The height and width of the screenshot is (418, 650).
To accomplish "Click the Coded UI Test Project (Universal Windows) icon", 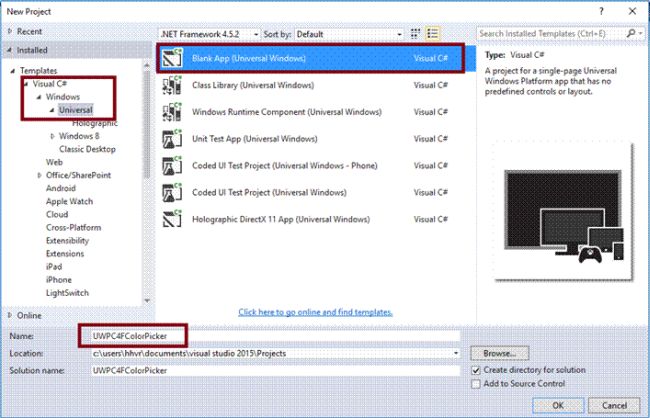I will [172, 192].
